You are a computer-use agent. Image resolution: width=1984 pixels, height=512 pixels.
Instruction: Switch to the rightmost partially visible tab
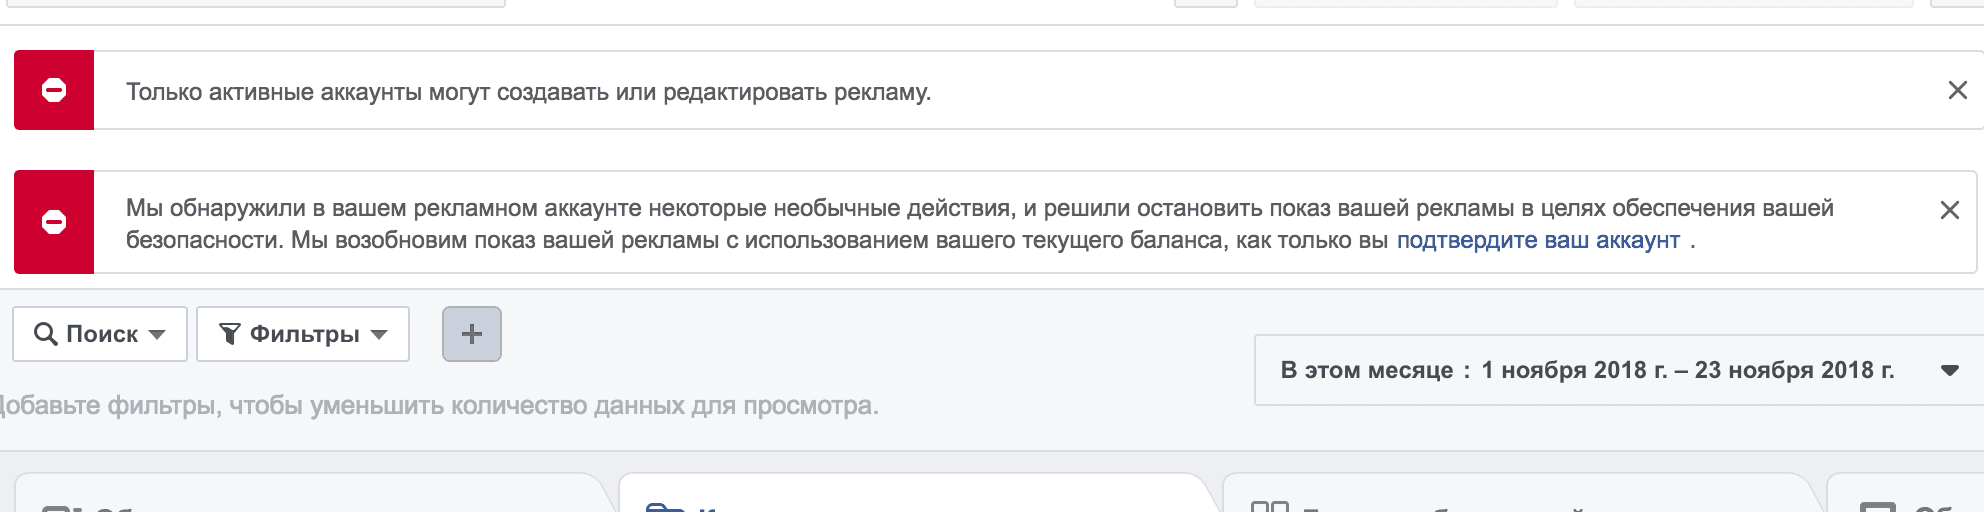coord(1906,494)
